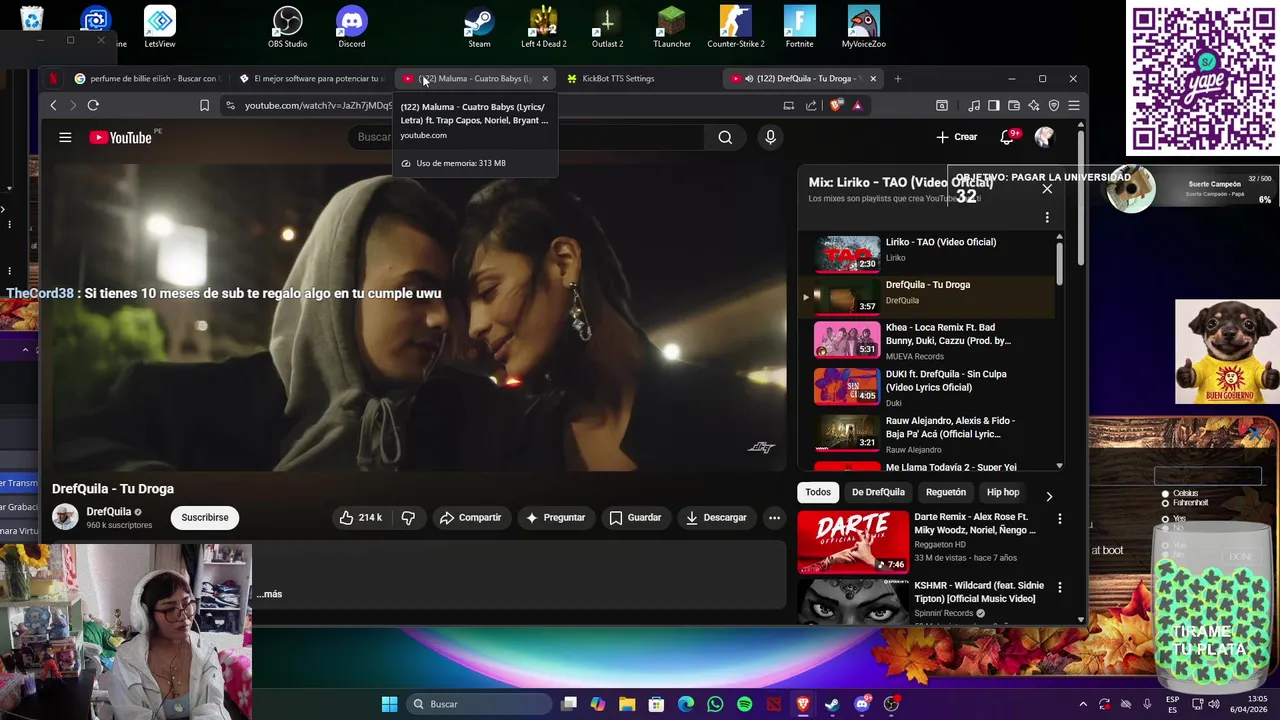
Task: Dislike the DrefQuila video
Action: tap(408, 517)
